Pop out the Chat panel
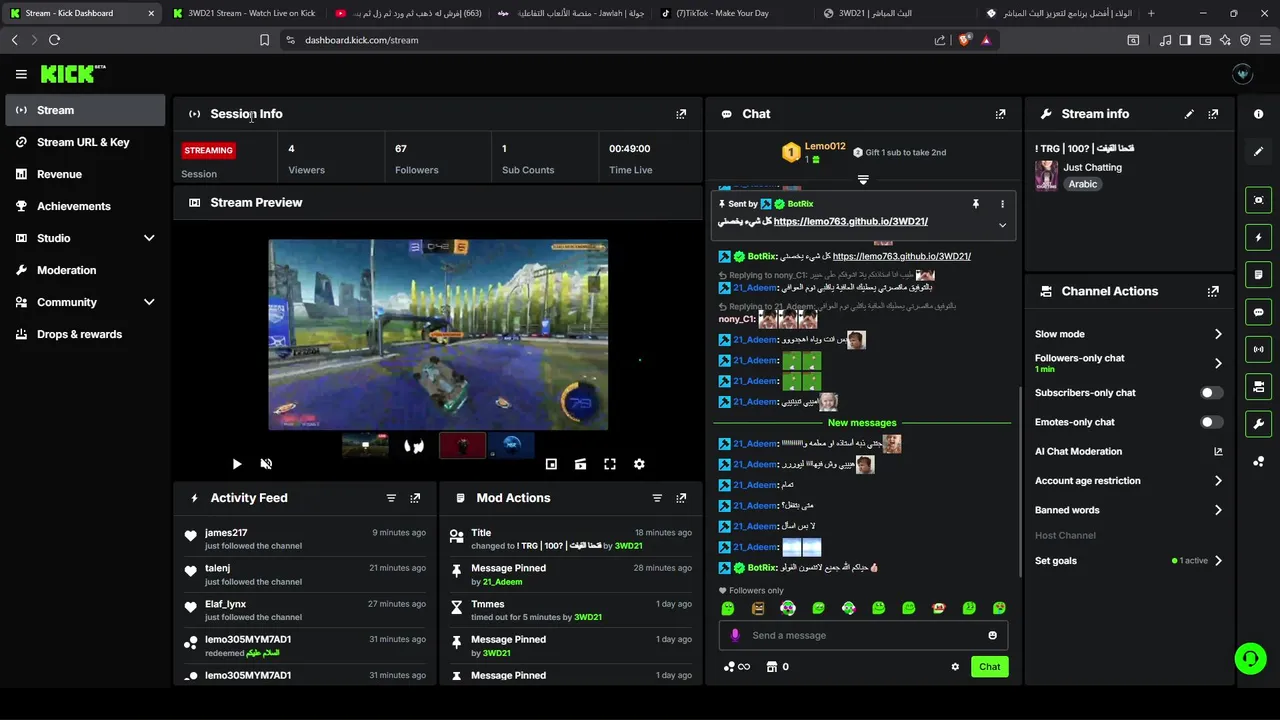The image size is (1280, 720). pyautogui.click(x=1000, y=114)
